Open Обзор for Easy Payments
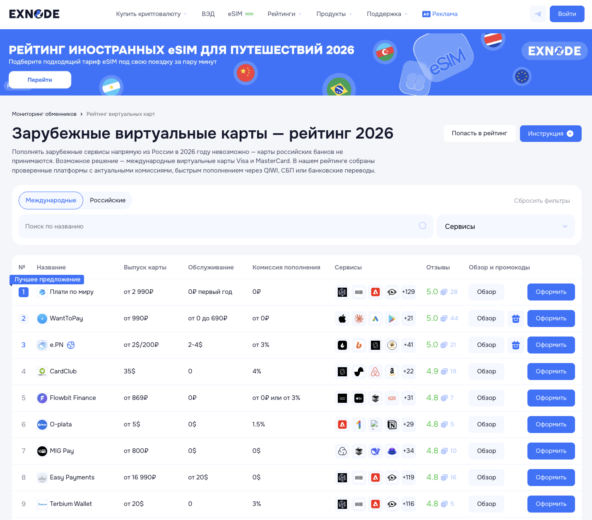This screenshot has height=520, width=592. (x=486, y=477)
